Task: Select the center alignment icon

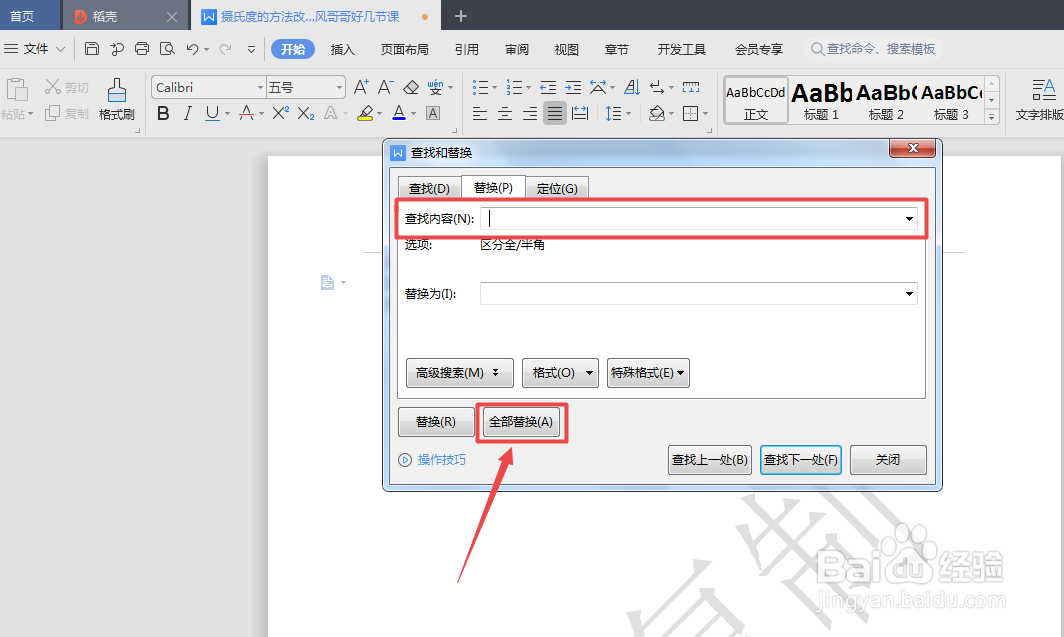Action: [x=504, y=113]
